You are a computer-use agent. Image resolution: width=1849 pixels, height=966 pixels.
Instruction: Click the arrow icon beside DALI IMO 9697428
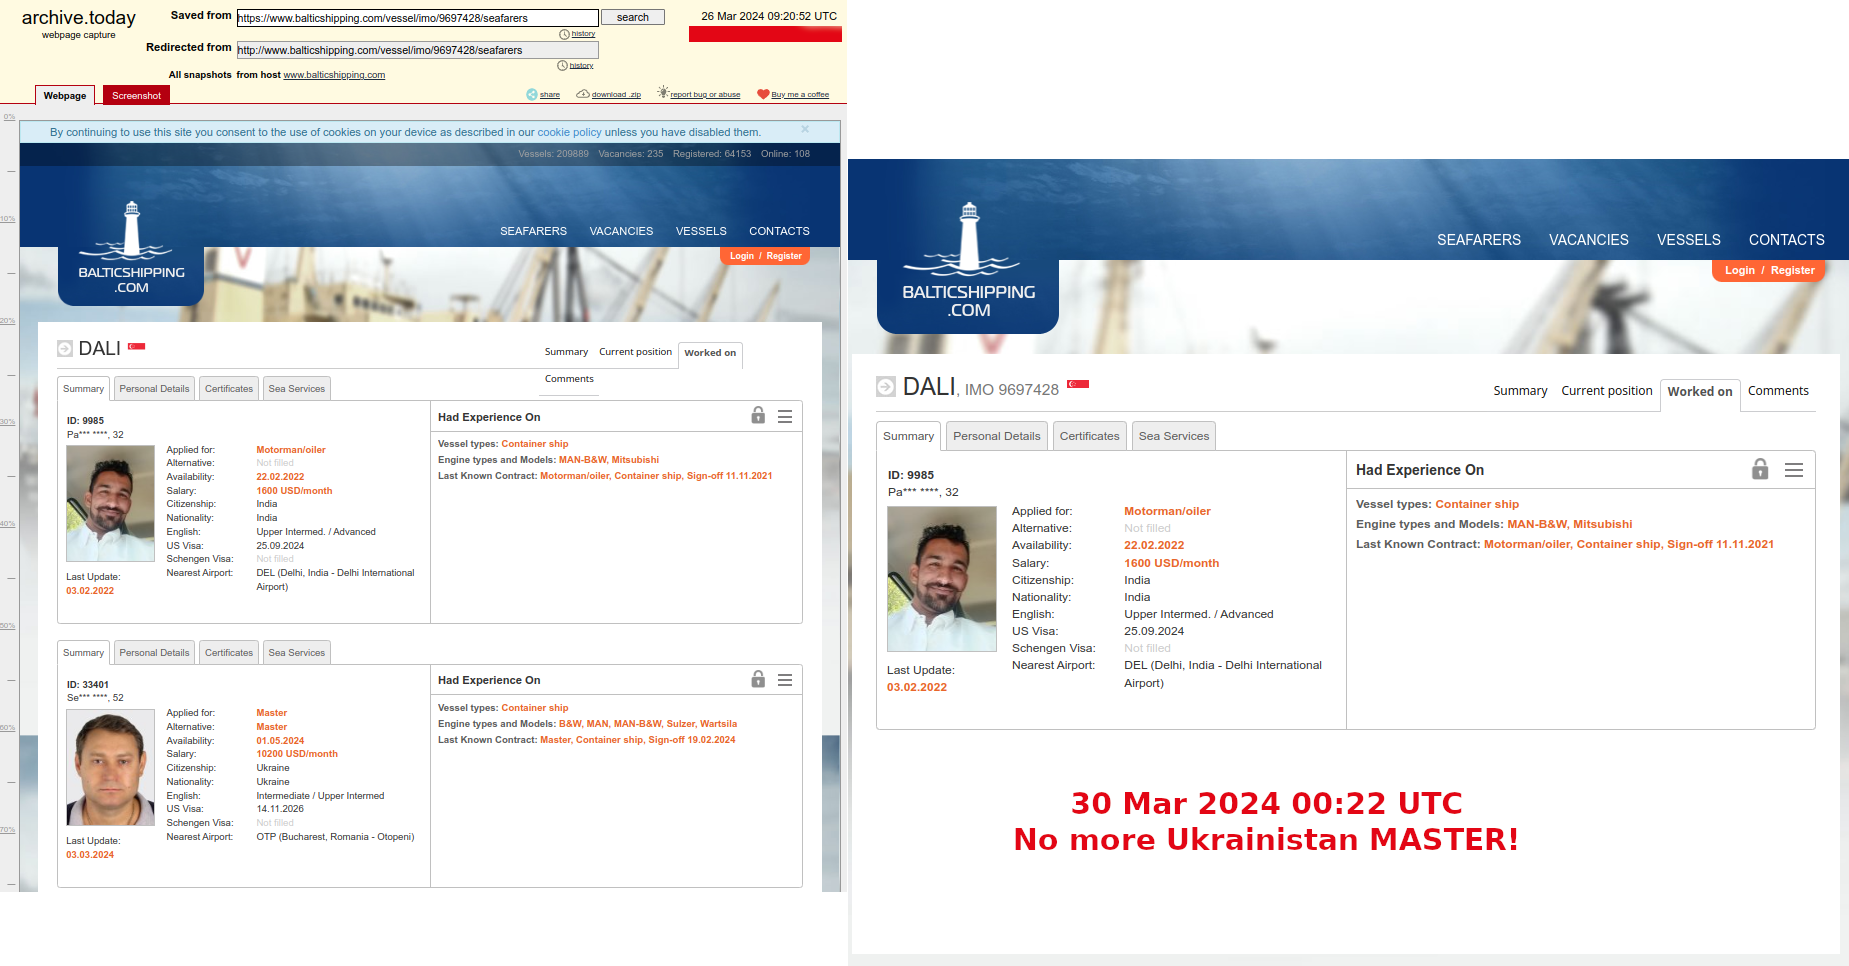tap(886, 386)
